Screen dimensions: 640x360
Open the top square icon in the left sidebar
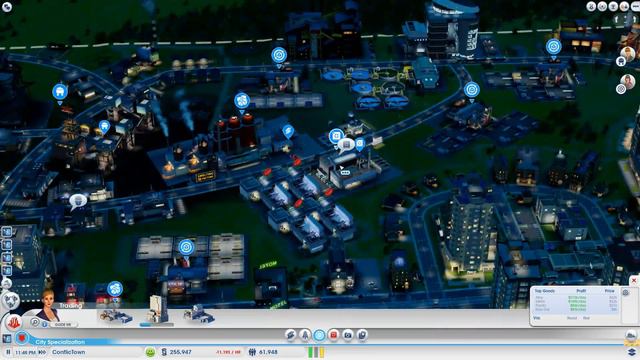tap(7, 232)
